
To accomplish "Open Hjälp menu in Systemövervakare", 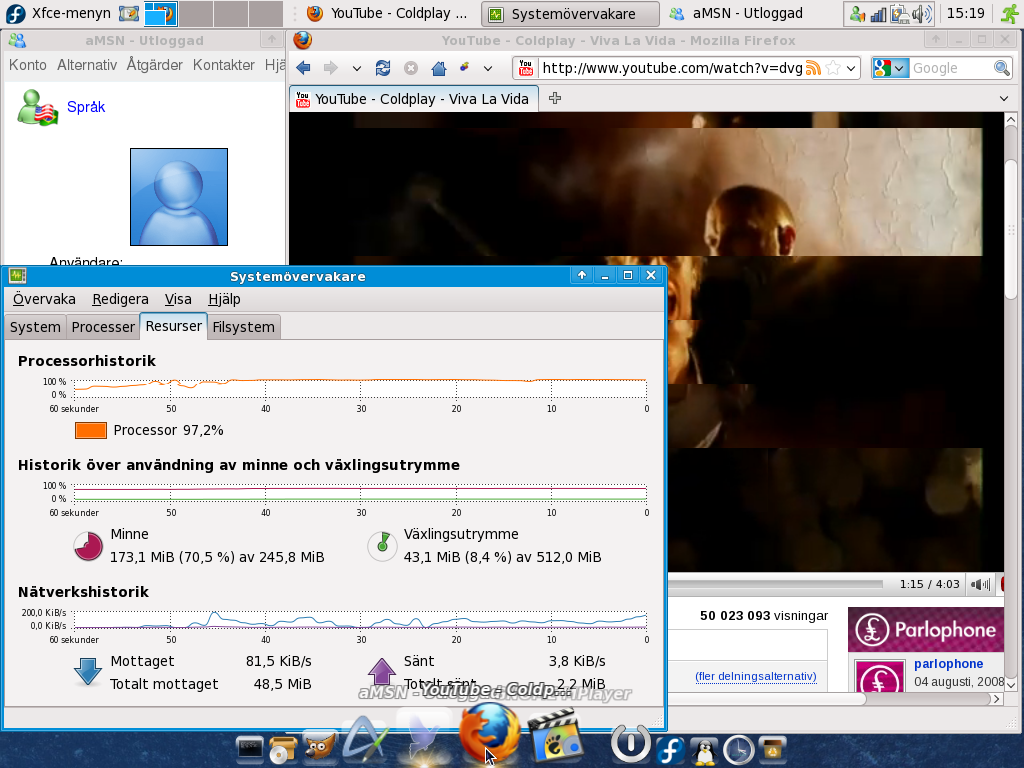I will click(224, 299).
